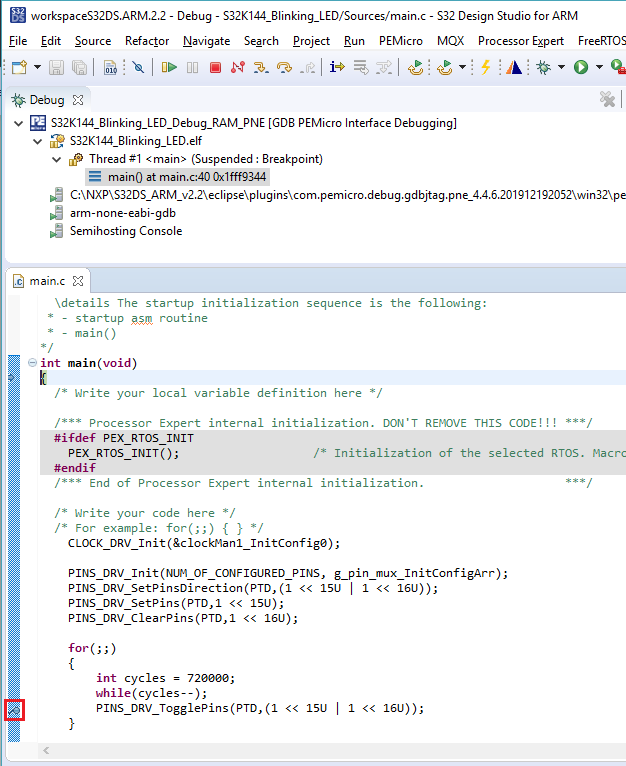The height and width of the screenshot is (766, 626).
Task: Click the Disconnect icon
Action: tap(238, 67)
